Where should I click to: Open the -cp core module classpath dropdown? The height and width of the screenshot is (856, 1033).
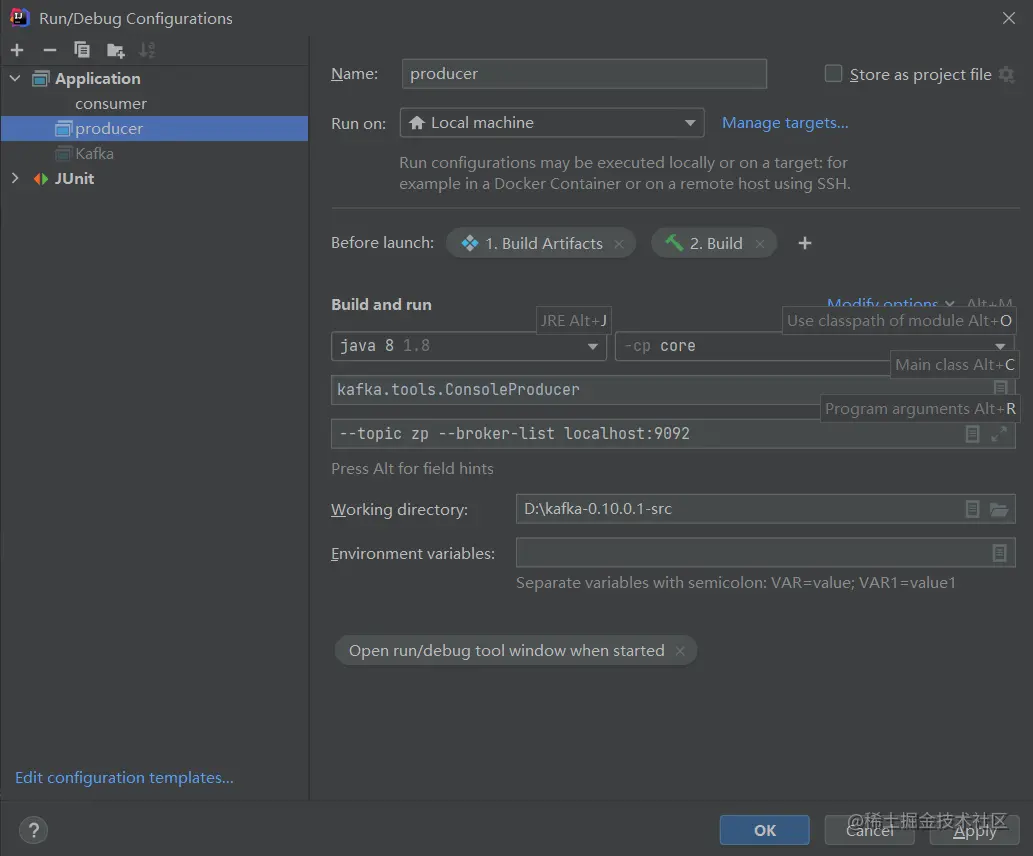click(815, 346)
